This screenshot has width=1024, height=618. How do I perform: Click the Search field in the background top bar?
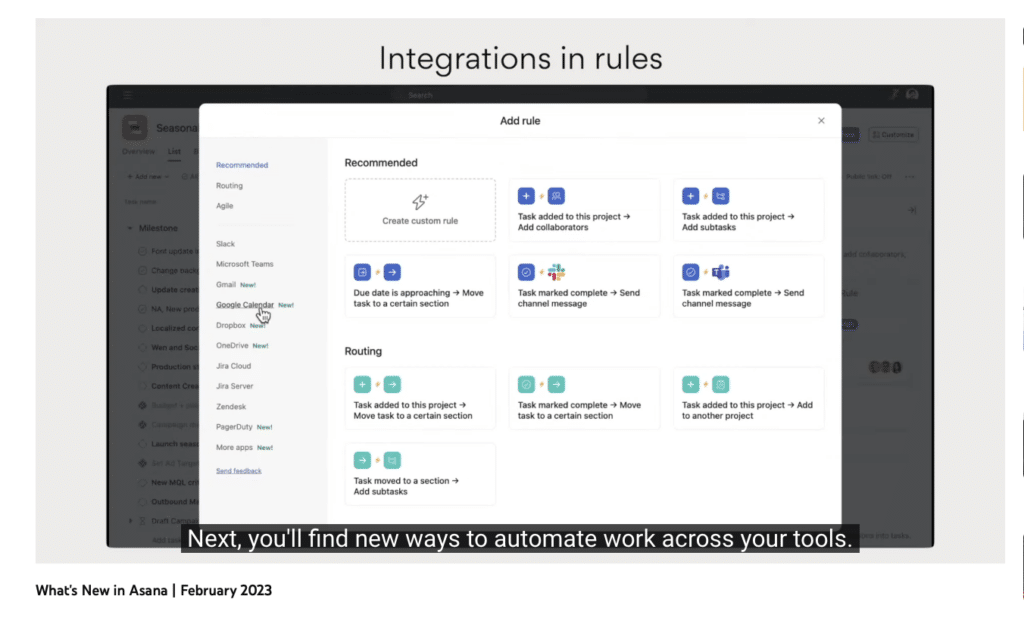tap(519, 95)
